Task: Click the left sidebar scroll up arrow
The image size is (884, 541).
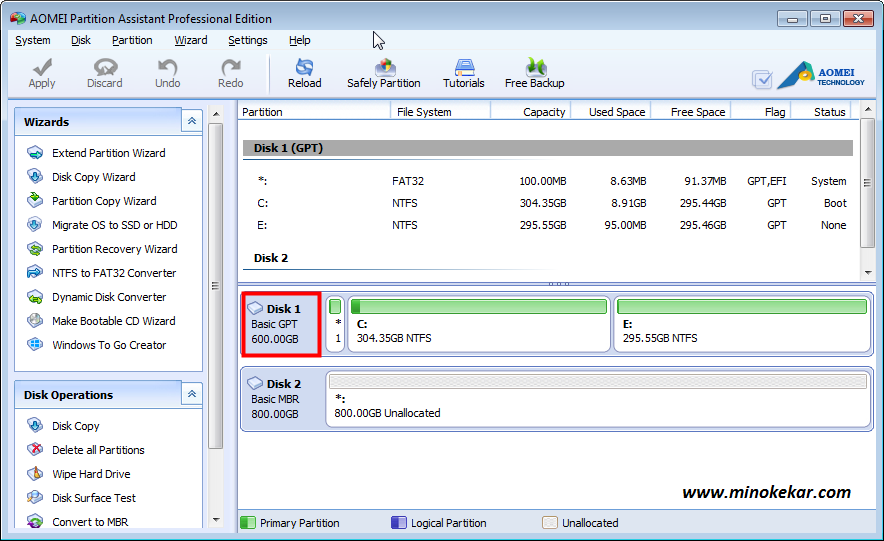Action: click(216, 114)
